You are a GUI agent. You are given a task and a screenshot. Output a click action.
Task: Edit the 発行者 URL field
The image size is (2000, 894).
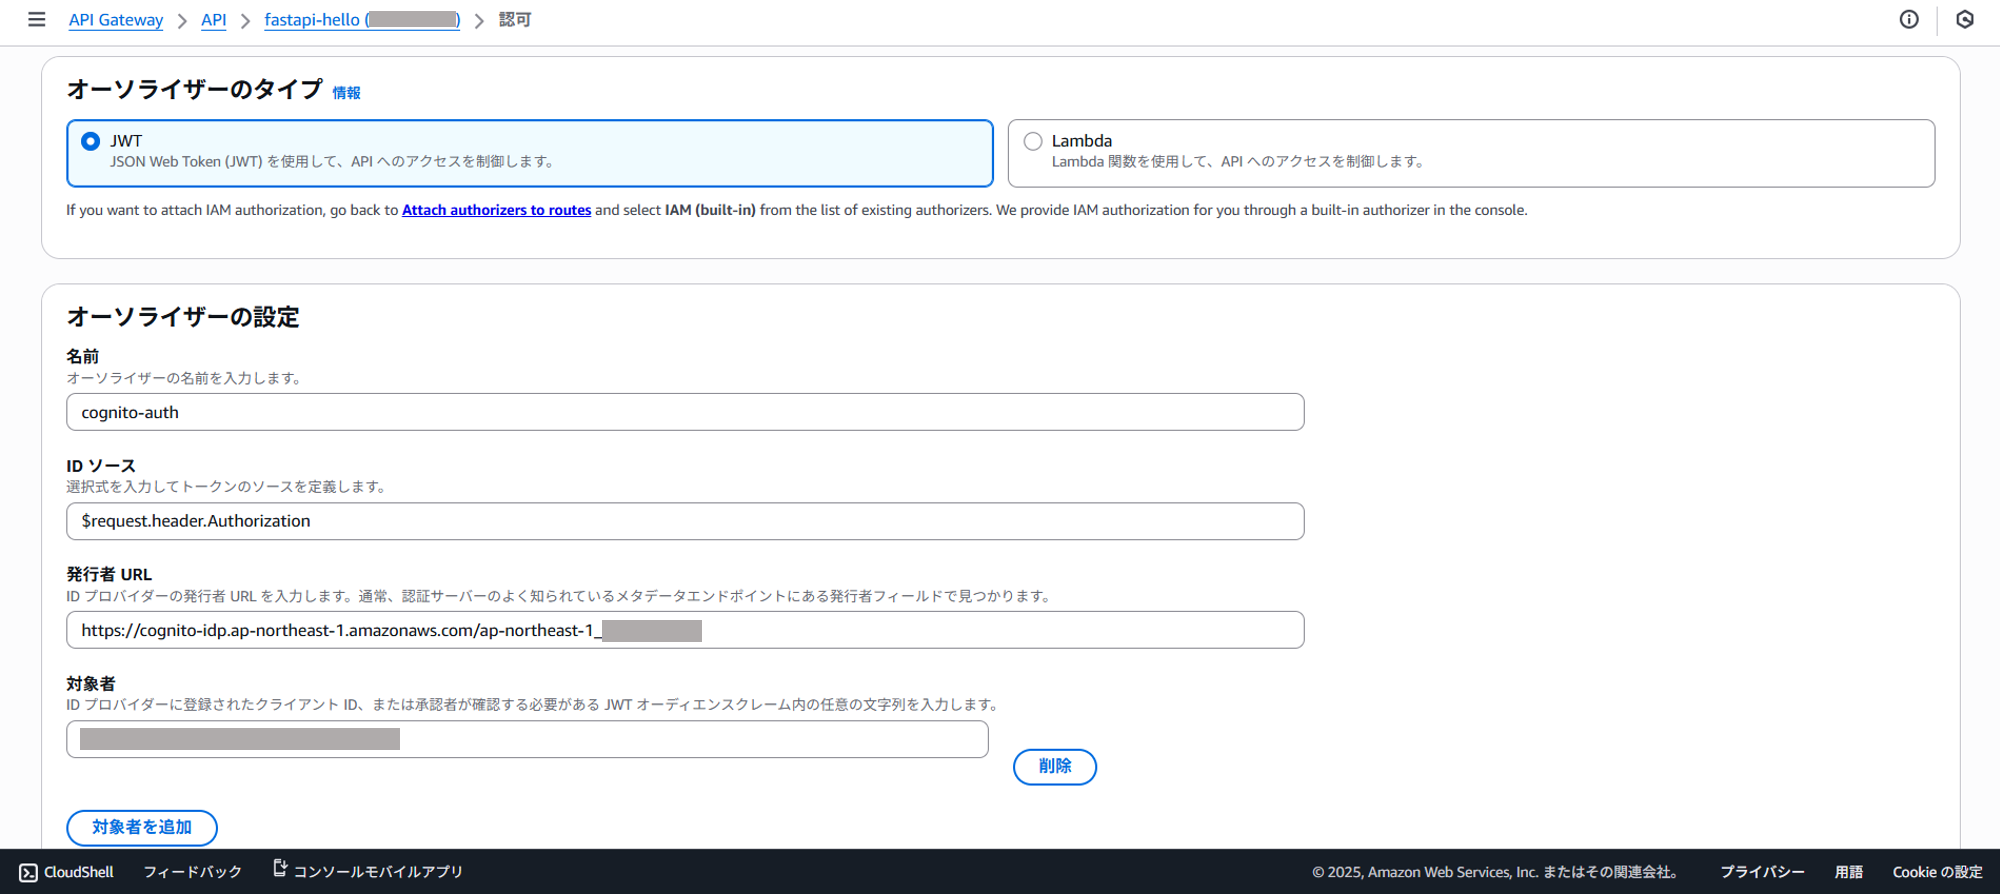click(x=685, y=630)
